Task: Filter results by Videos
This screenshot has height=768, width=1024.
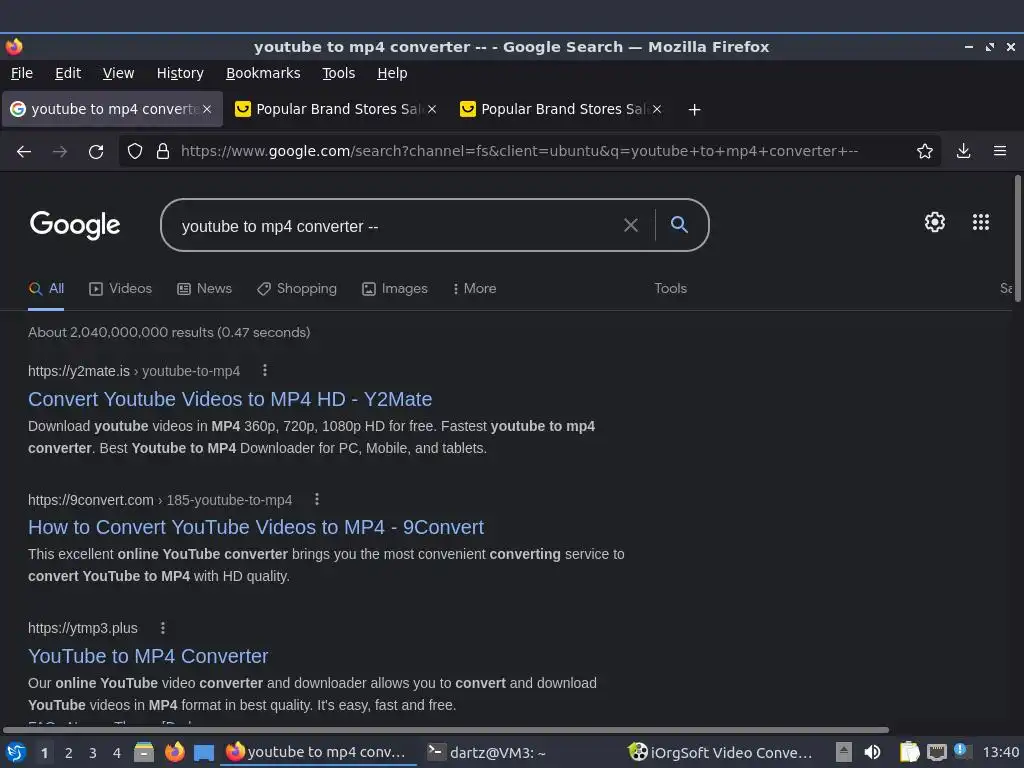Action: point(121,289)
